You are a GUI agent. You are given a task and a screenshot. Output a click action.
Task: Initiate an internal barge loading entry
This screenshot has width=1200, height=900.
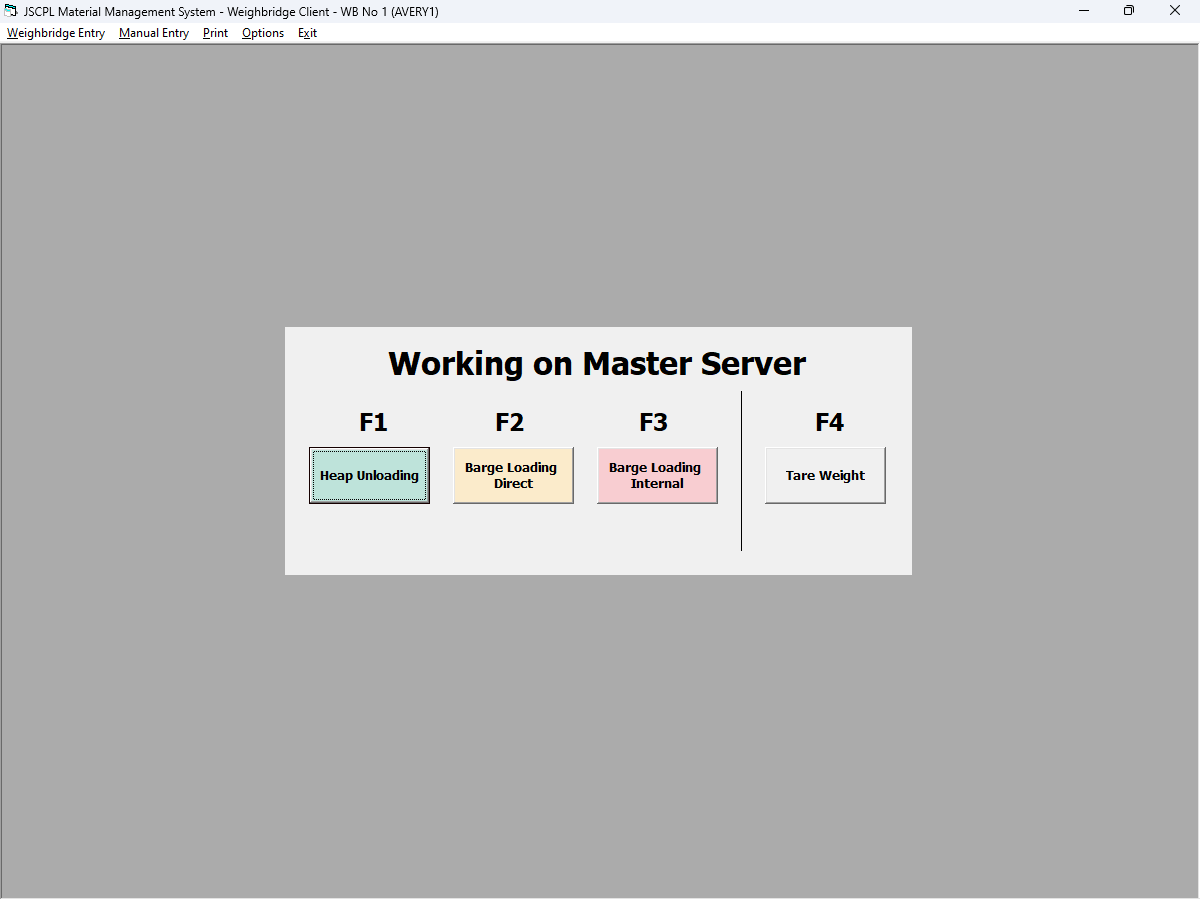pos(657,475)
